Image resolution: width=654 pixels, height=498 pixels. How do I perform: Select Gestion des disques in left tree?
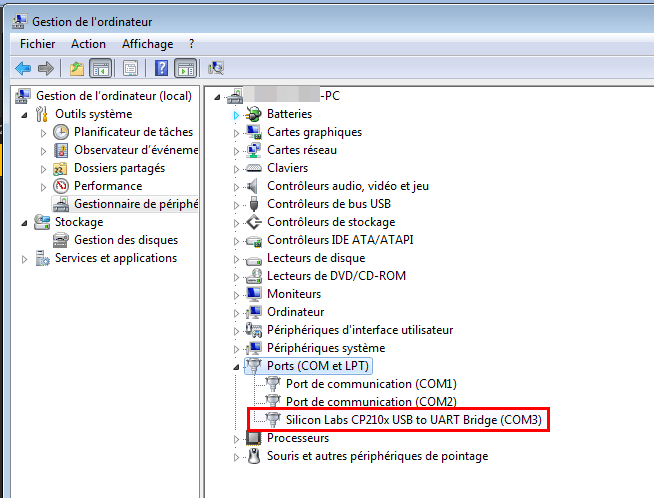125,240
